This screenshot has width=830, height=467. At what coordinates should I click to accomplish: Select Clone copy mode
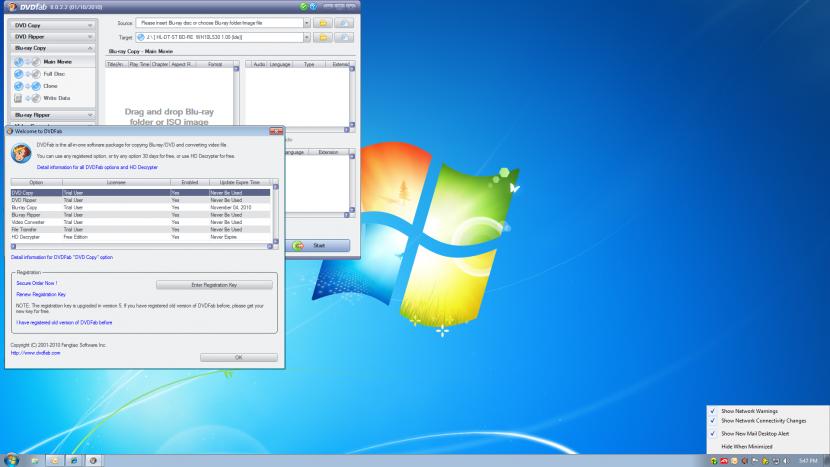[52, 86]
